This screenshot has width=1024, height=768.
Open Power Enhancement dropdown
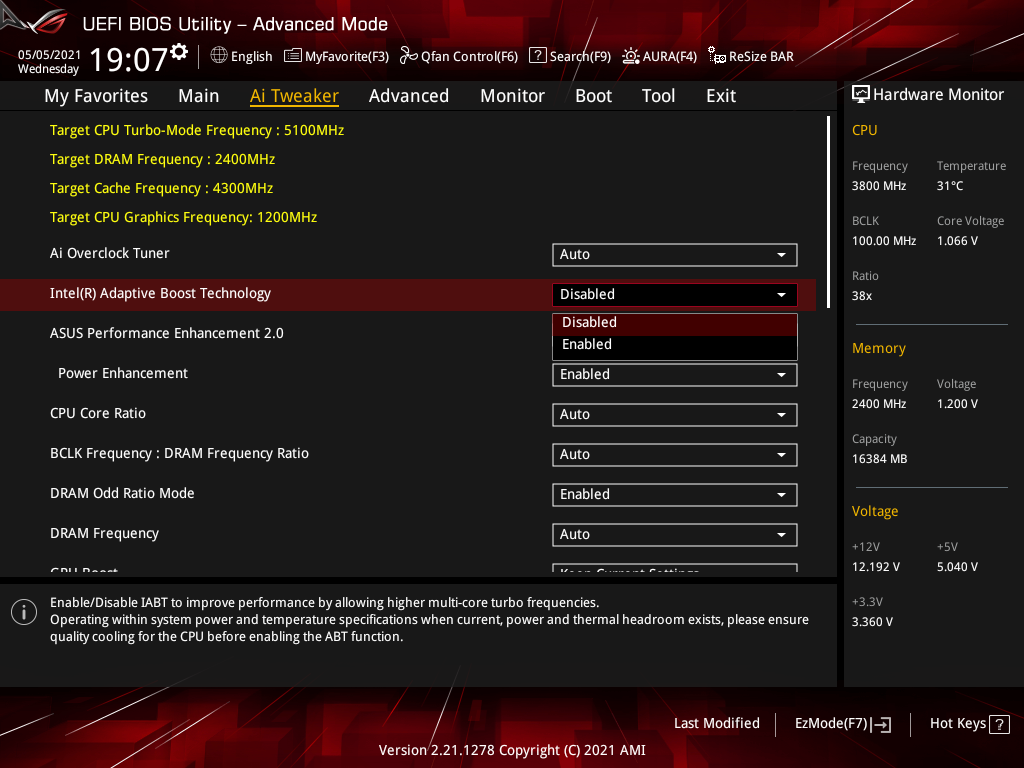pyautogui.click(x=675, y=375)
